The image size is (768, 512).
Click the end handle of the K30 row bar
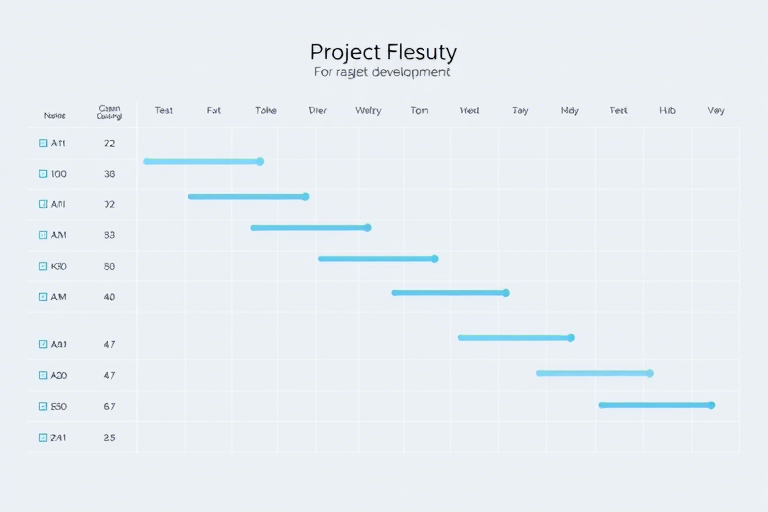click(434, 259)
